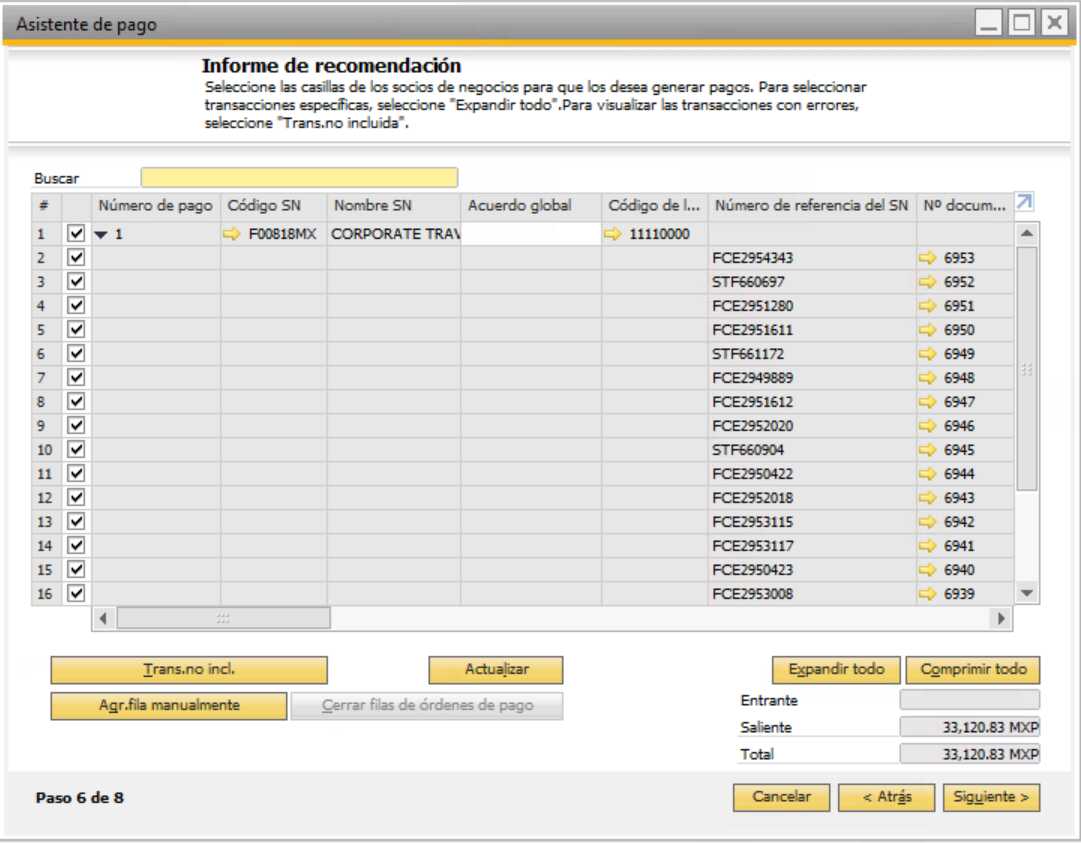Proceed with the Siguiente button
Screen dimensions: 1081x843
tap(991, 797)
